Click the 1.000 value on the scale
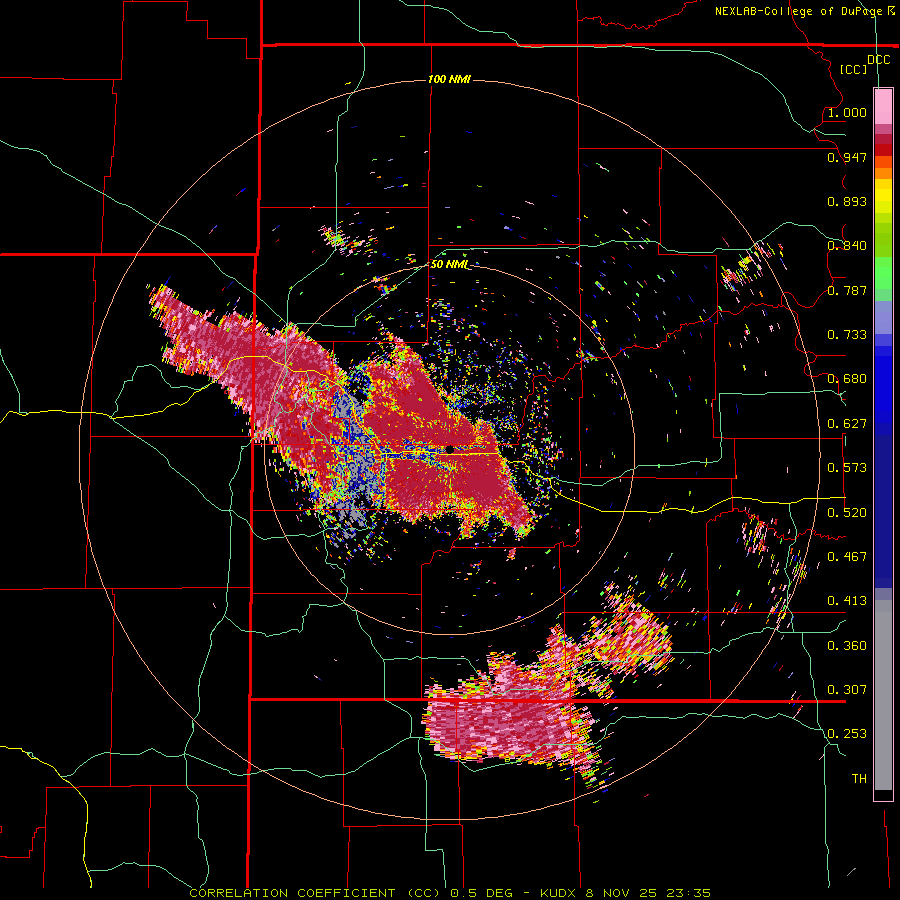900x900 pixels. tap(847, 112)
